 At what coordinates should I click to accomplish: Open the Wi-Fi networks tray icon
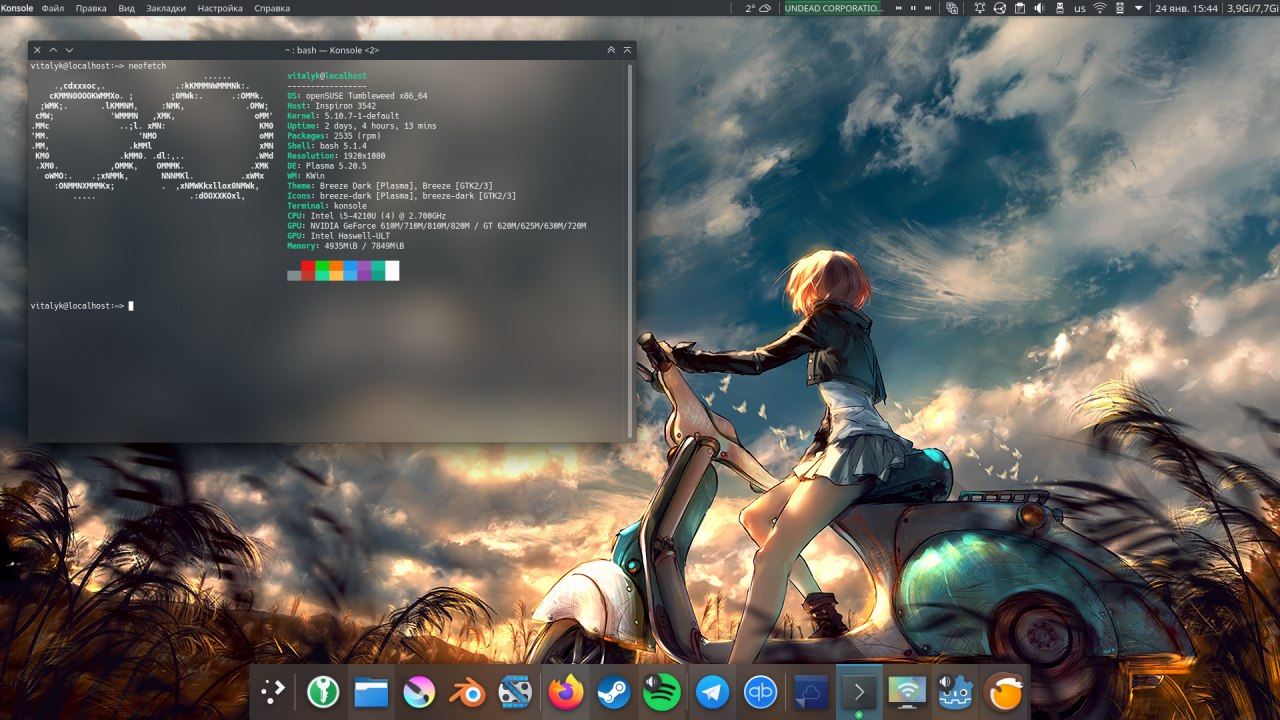[1100, 8]
